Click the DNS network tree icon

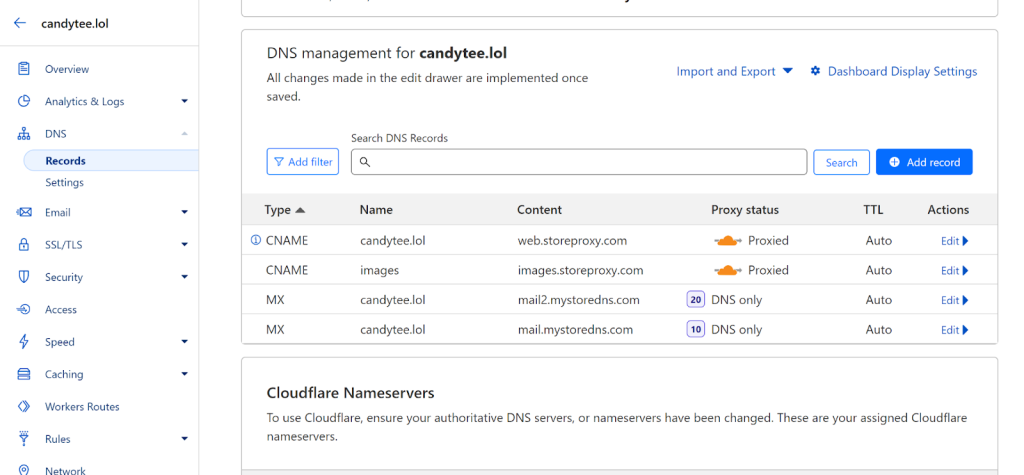coord(24,134)
